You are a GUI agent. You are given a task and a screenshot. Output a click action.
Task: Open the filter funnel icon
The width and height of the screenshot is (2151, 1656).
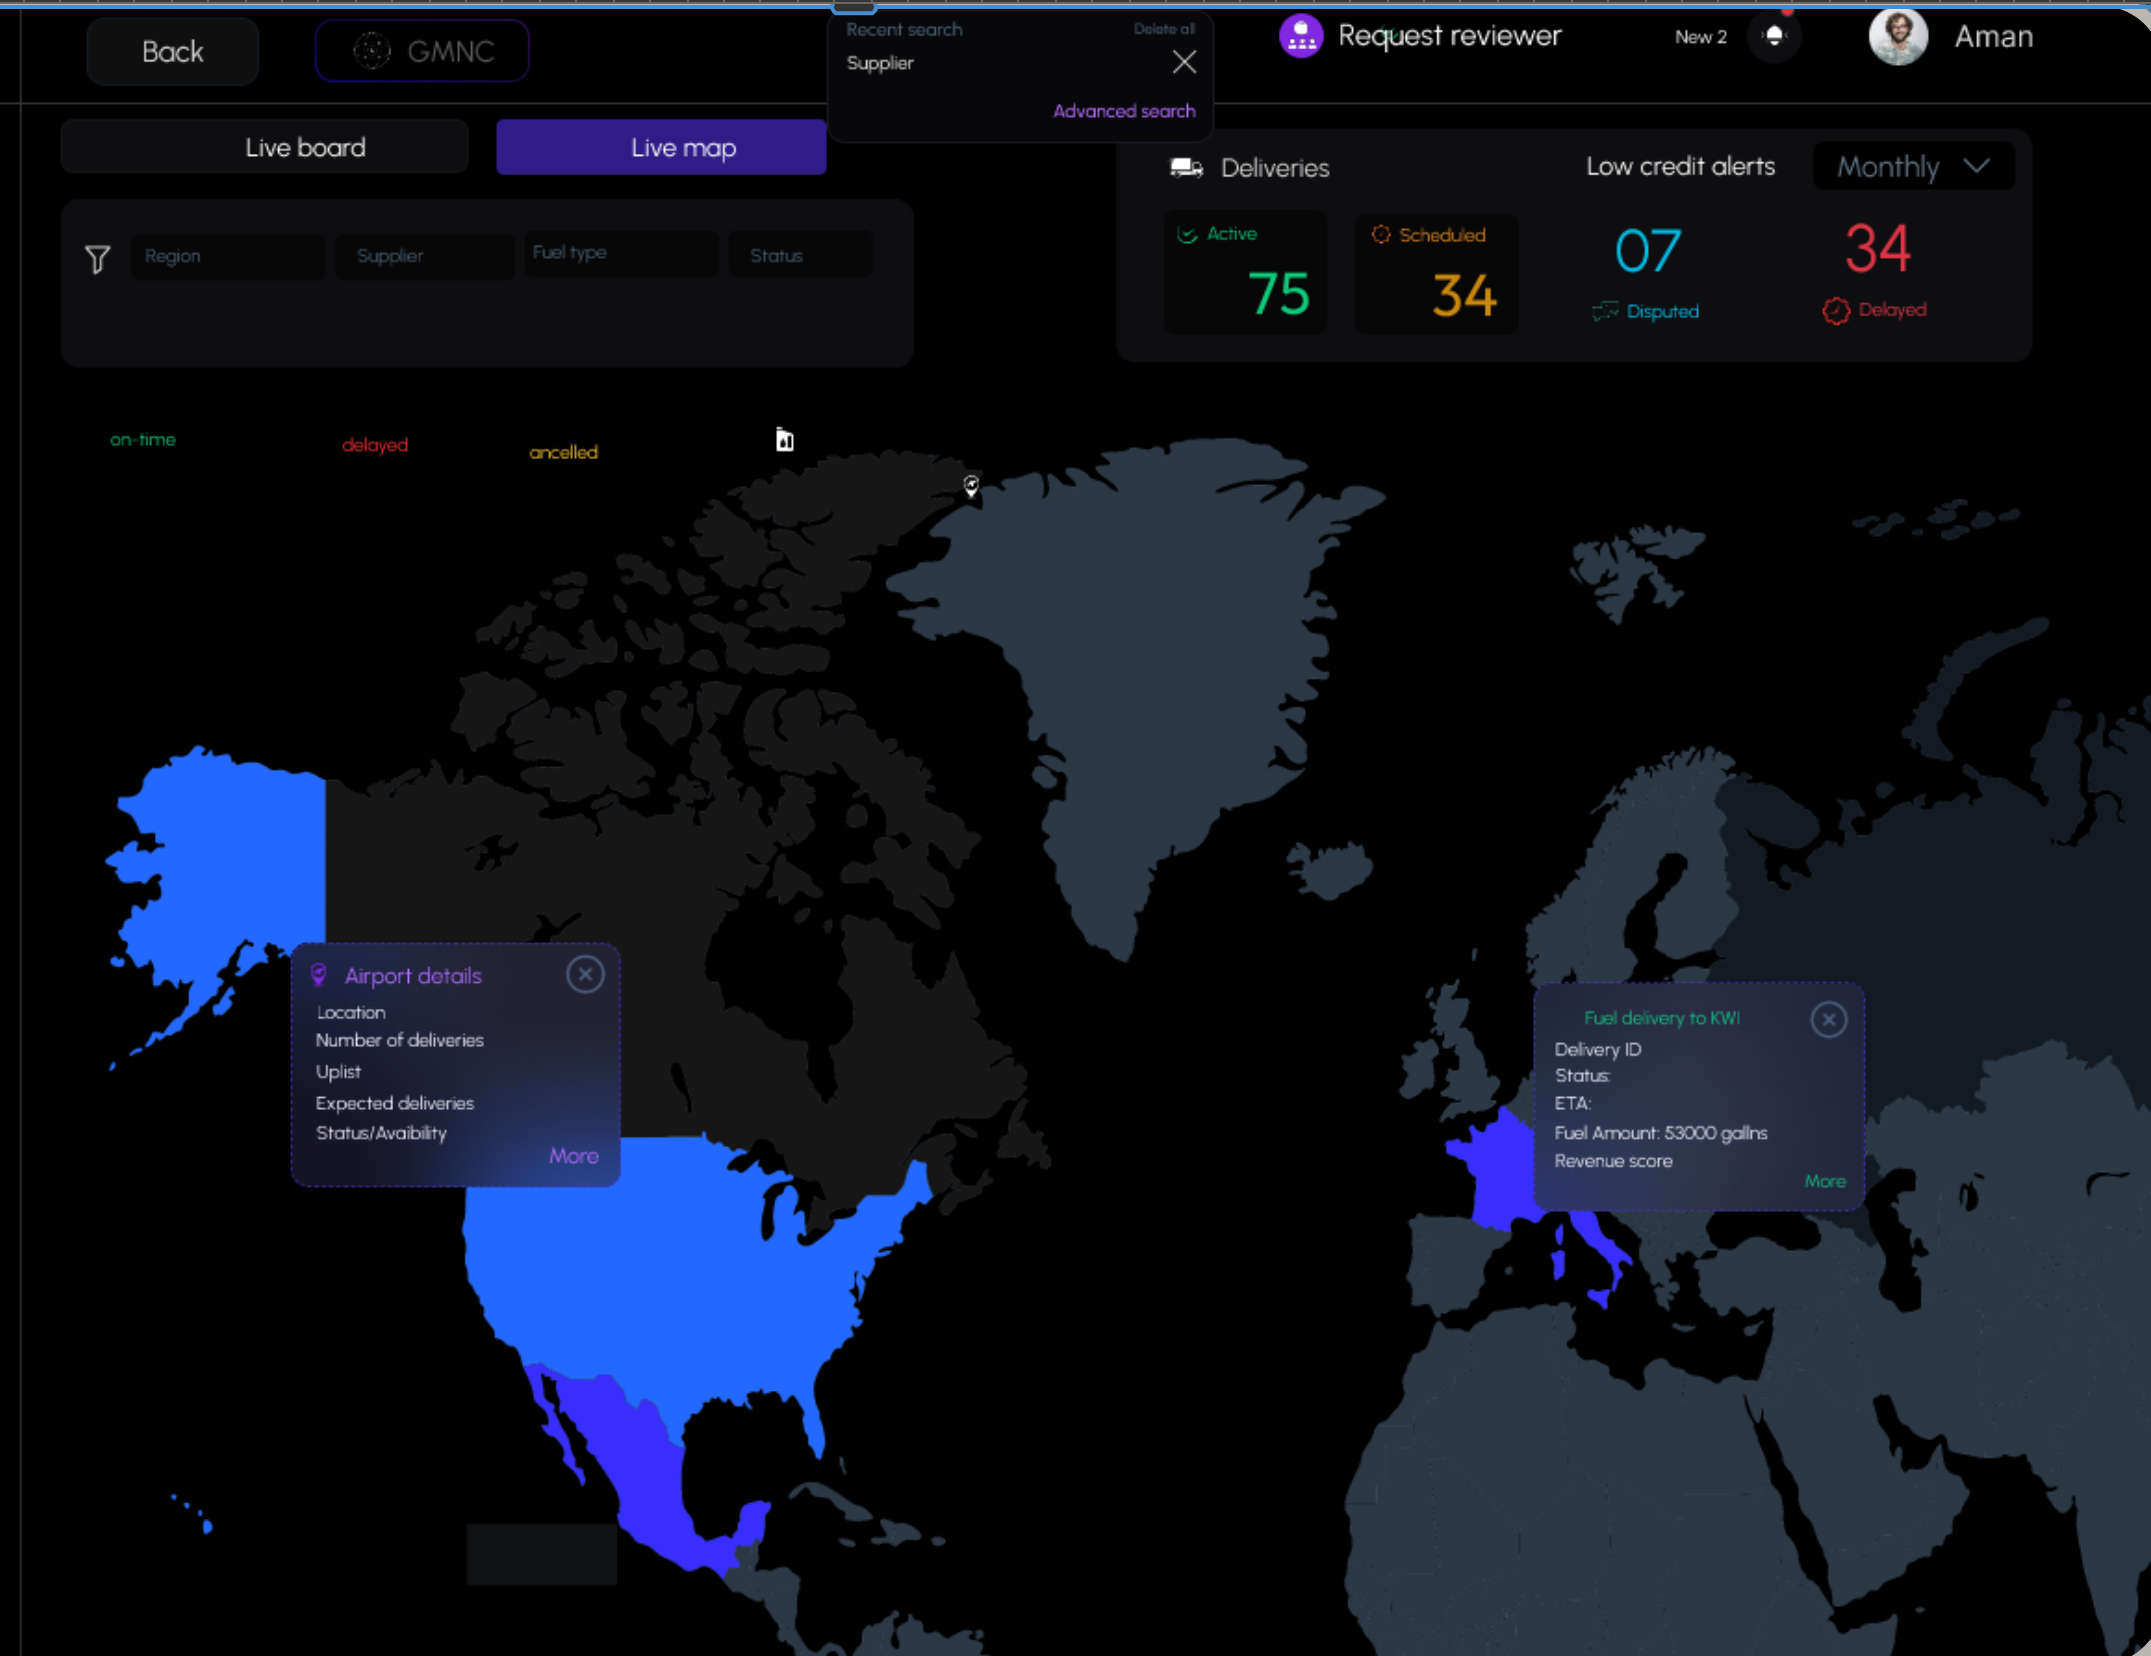click(97, 259)
